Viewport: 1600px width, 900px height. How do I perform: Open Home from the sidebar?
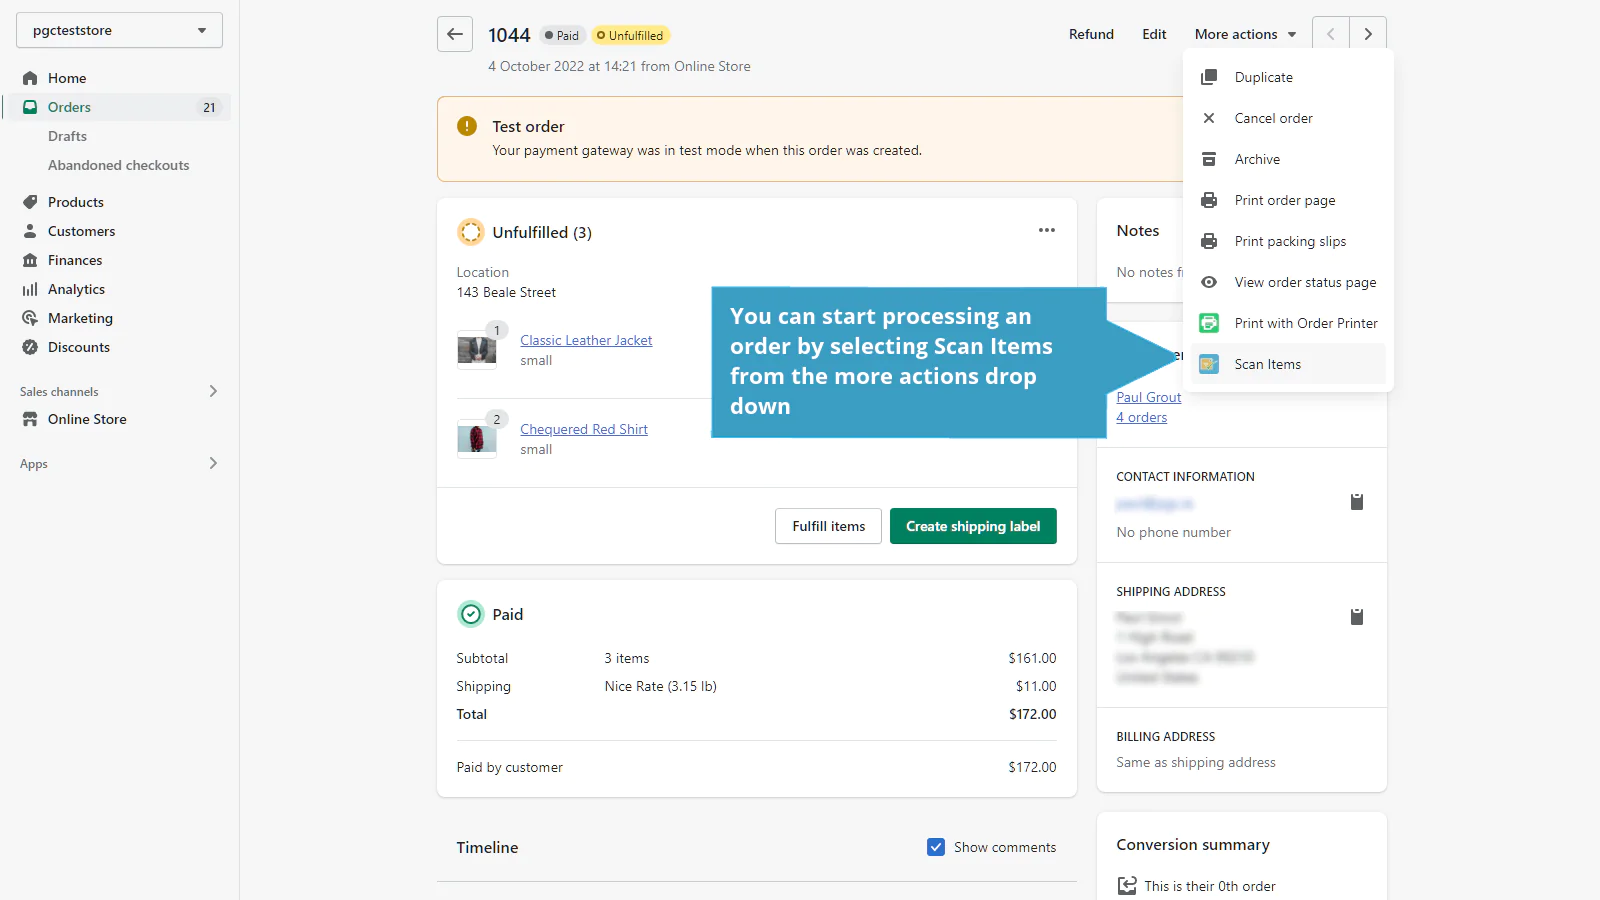point(67,78)
